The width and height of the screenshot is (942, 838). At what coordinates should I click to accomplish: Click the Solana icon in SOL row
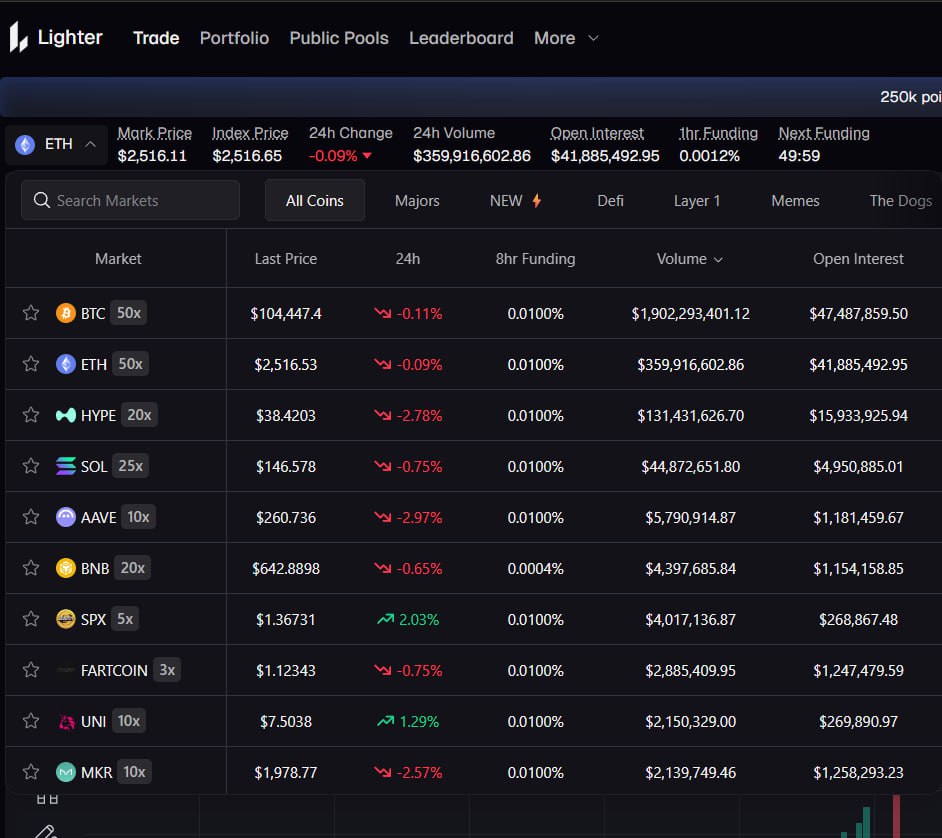click(x=65, y=466)
